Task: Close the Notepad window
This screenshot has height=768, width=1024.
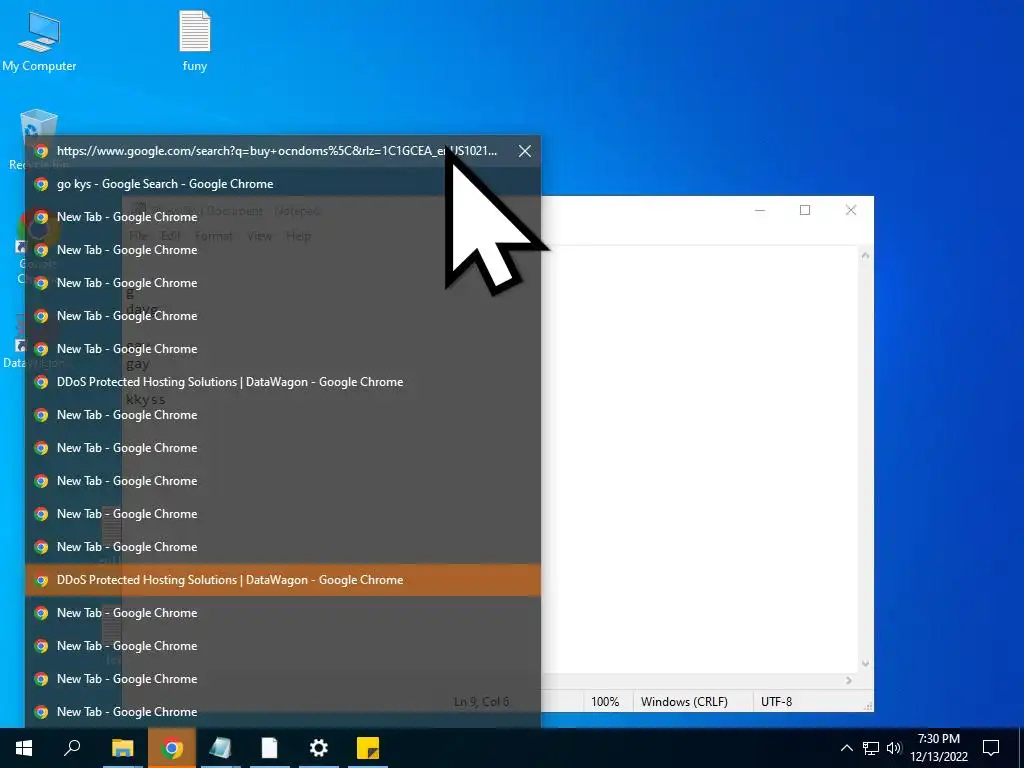Action: tap(851, 210)
